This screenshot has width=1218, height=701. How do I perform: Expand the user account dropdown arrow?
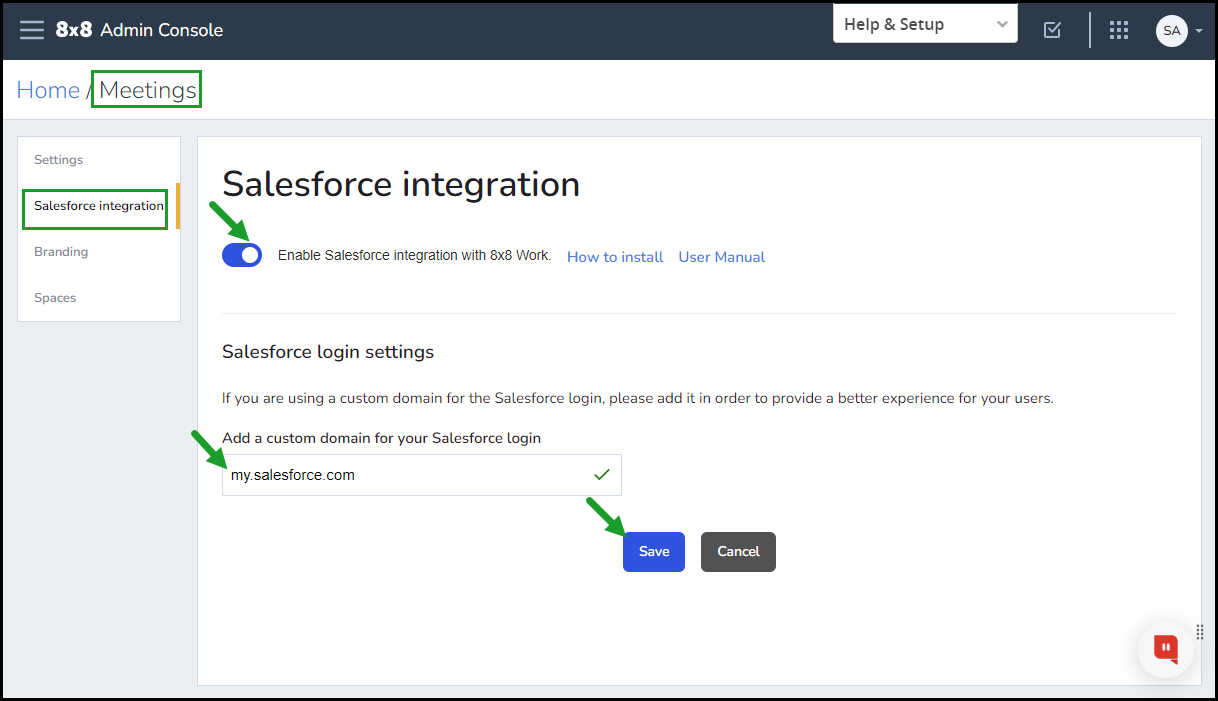1199,31
